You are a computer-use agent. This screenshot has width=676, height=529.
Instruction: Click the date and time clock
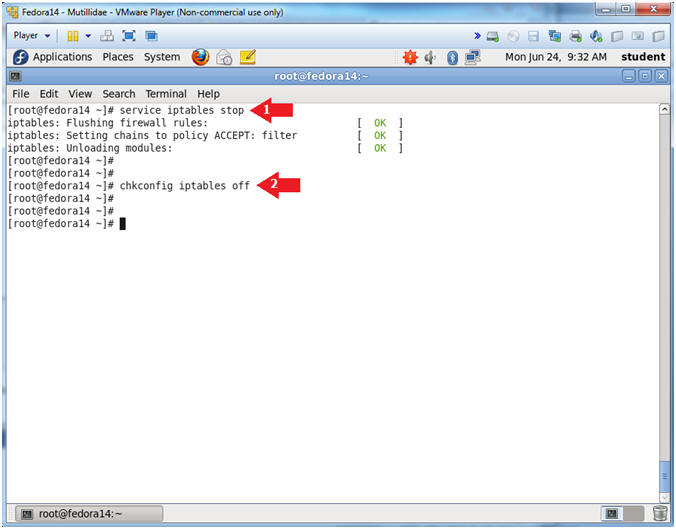click(556, 57)
